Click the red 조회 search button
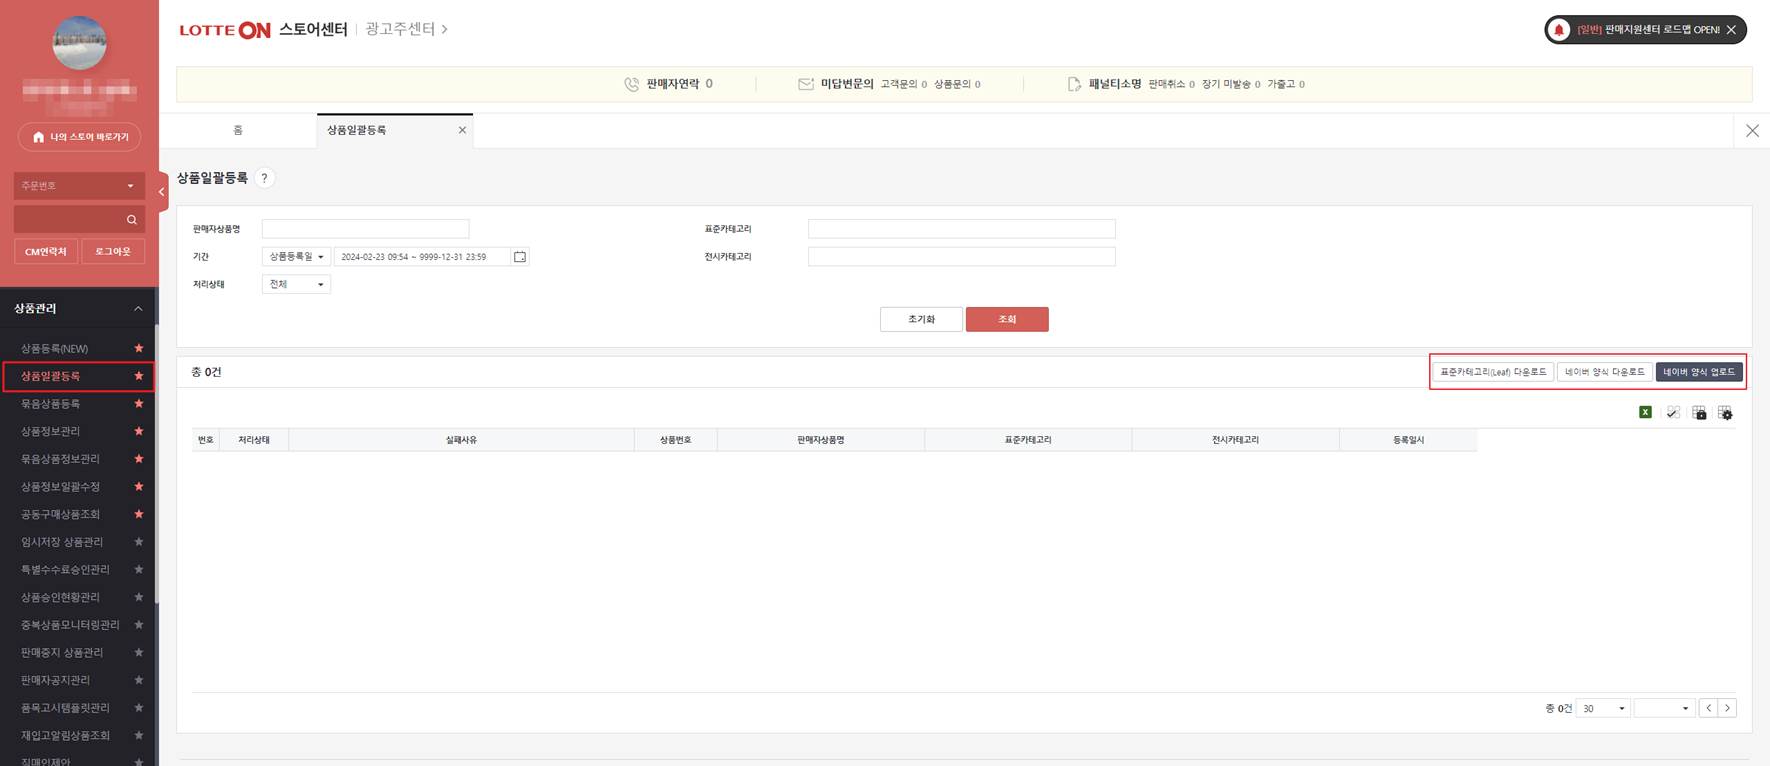The image size is (1770, 766). 1006,319
